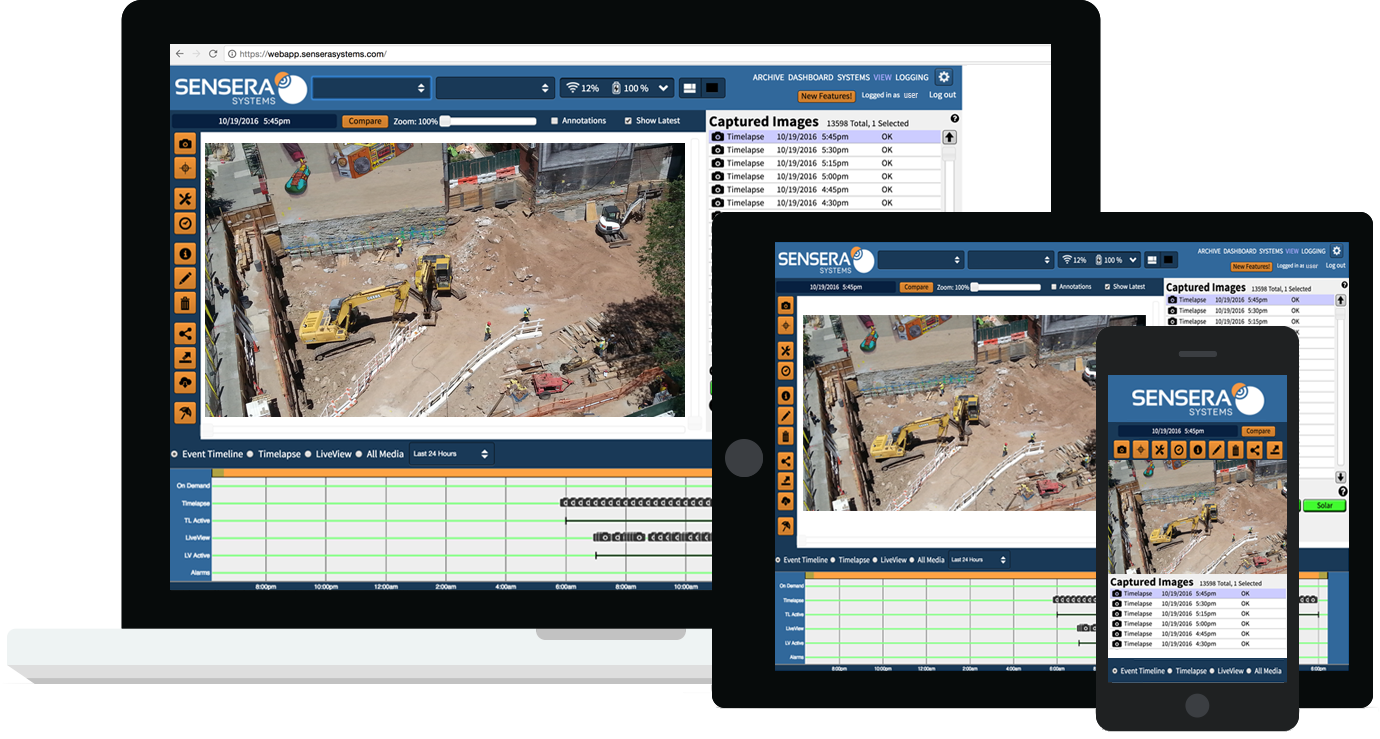Image resolution: width=1380 pixels, height=739 pixels.
Task: Open the settings gear on the laptop header
Action: pos(944,77)
